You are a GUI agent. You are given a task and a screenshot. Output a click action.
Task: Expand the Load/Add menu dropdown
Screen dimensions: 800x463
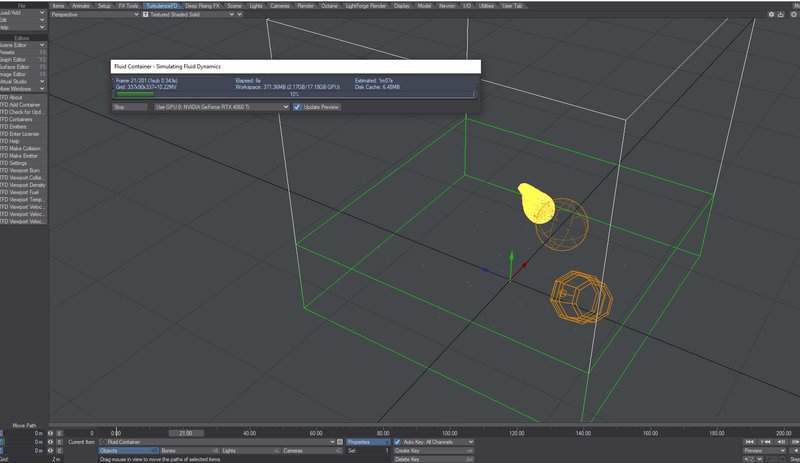23,13
